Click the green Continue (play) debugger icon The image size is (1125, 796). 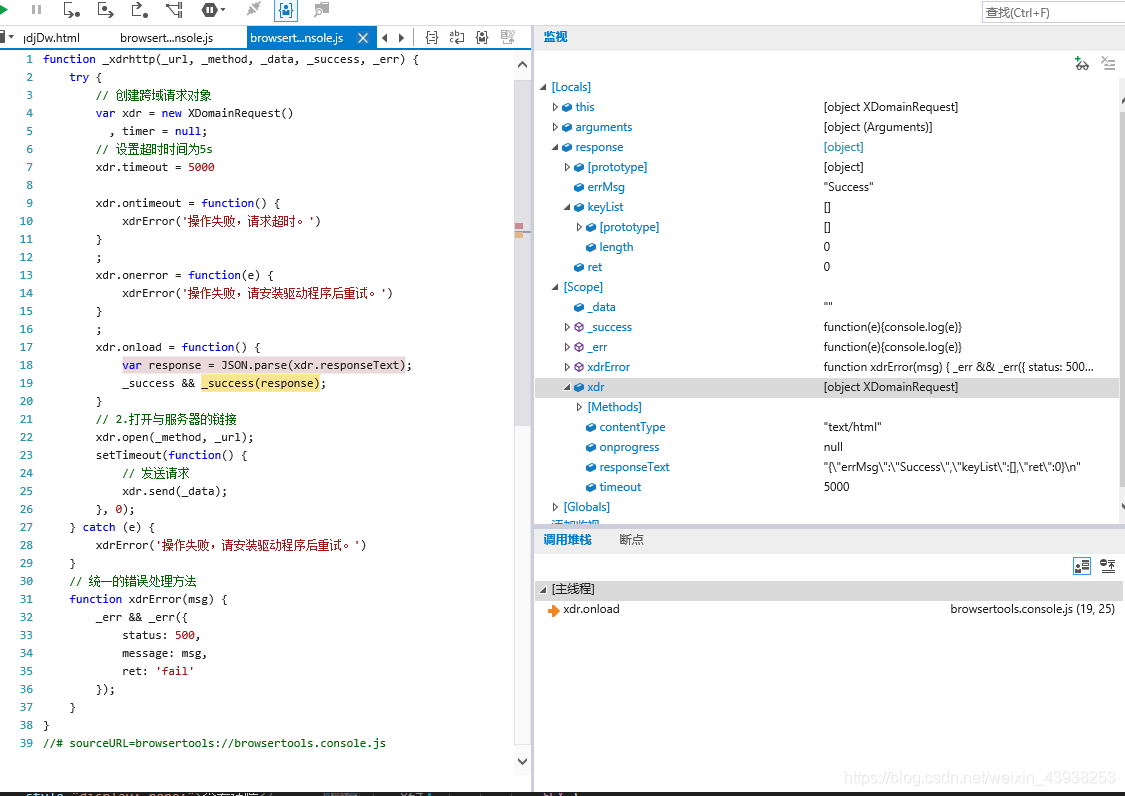4,10
